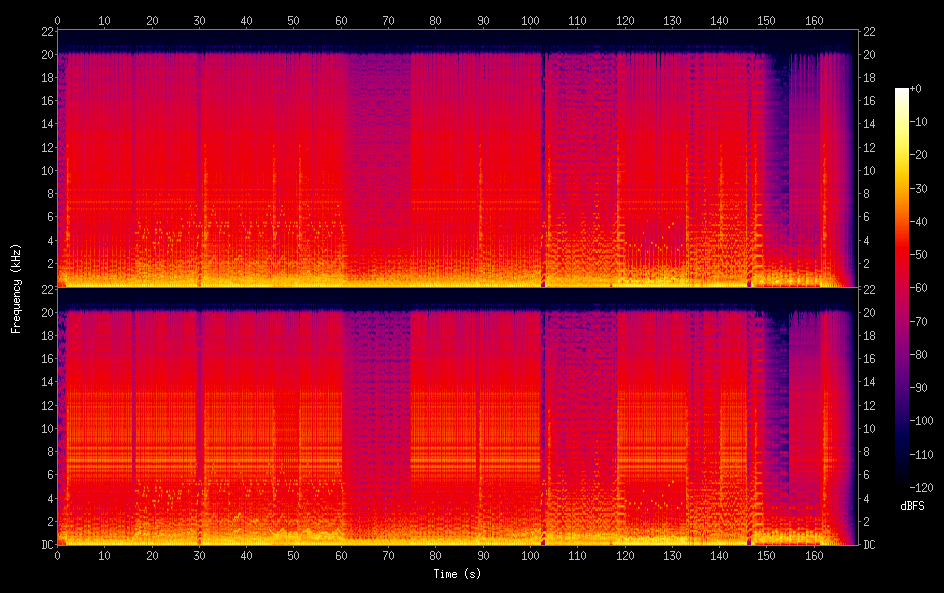Image resolution: width=944 pixels, height=593 pixels.
Task: Click the dBFS label below the color scale
Action: point(912,507)
